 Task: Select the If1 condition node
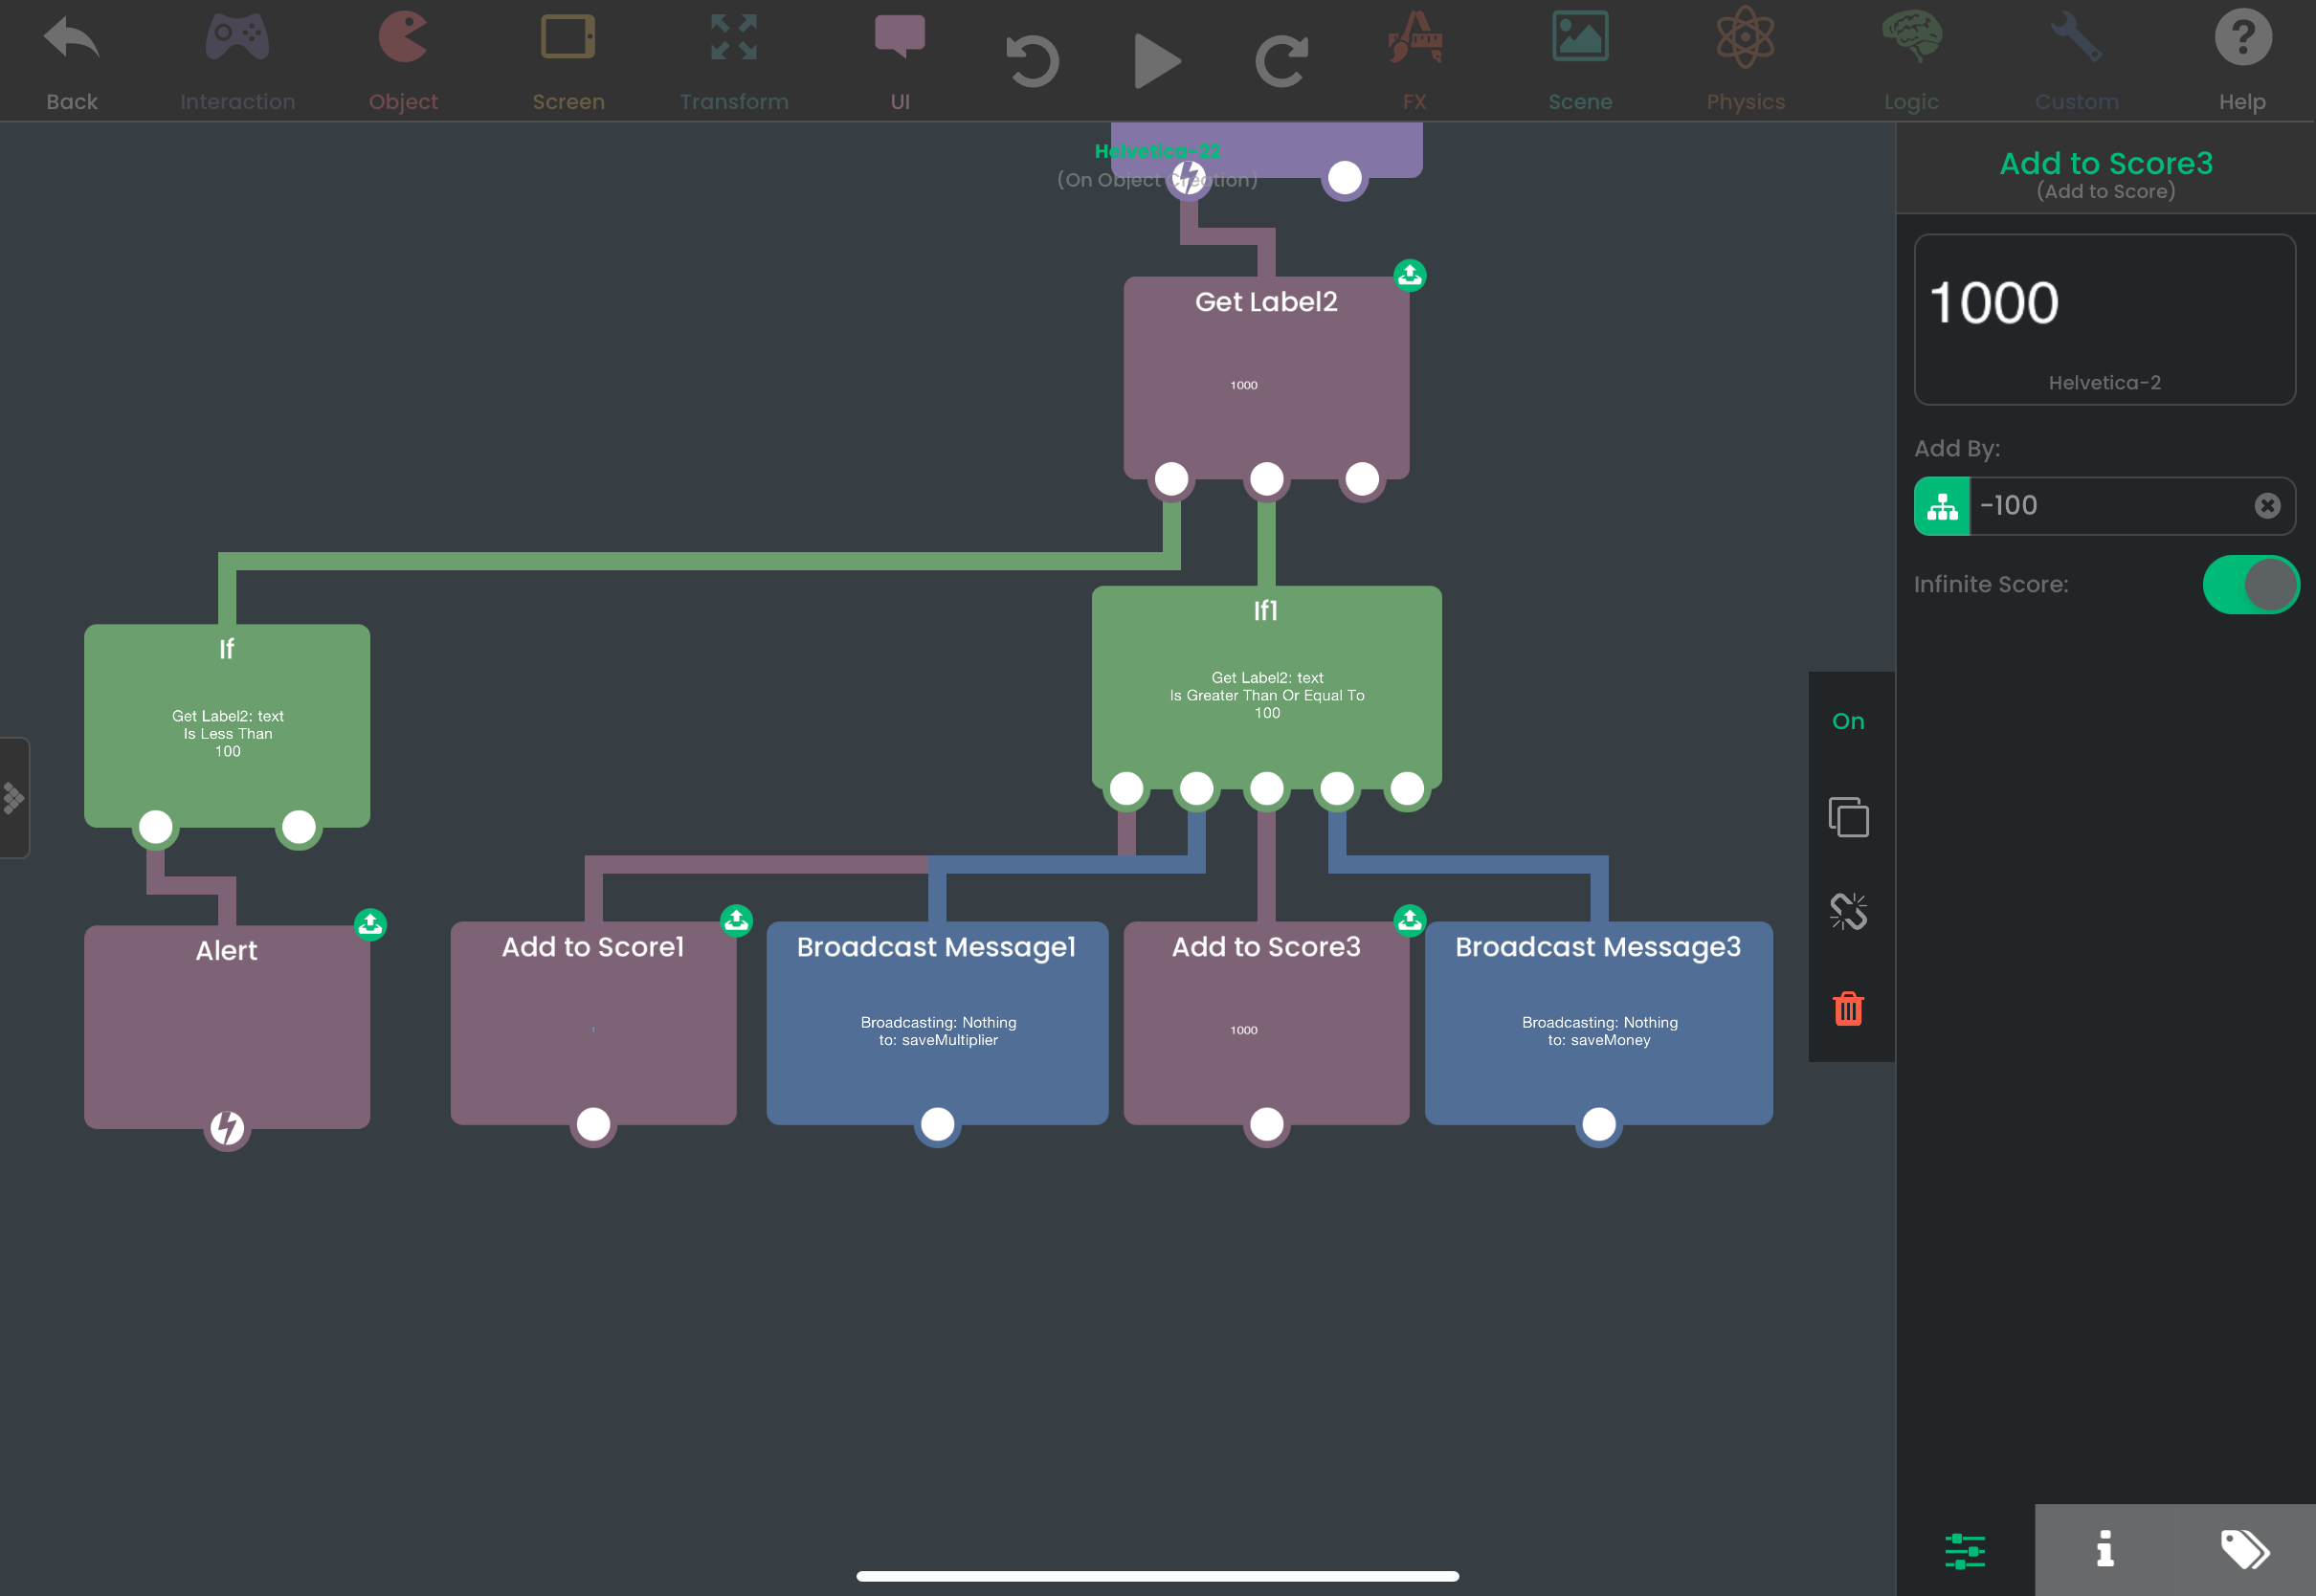pos(1266,687)
